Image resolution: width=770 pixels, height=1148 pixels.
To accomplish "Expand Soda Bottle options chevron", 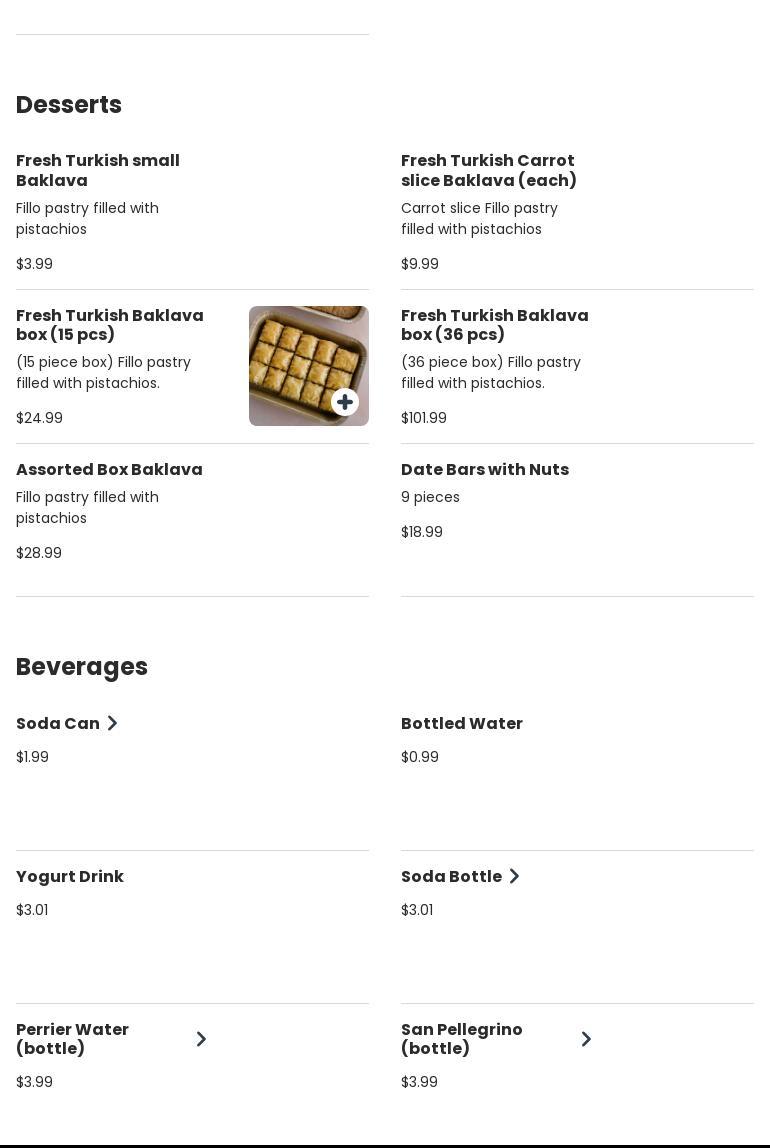I will 514,876.
